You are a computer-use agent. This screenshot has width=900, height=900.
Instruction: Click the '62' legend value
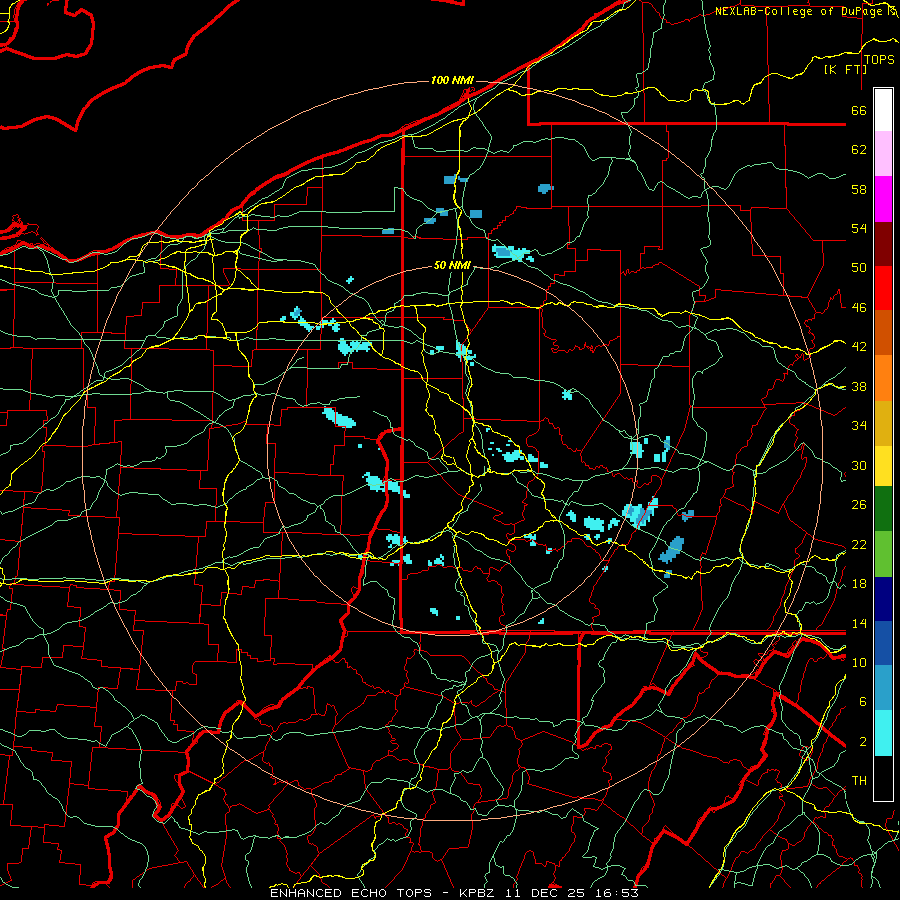coord(859,150)
